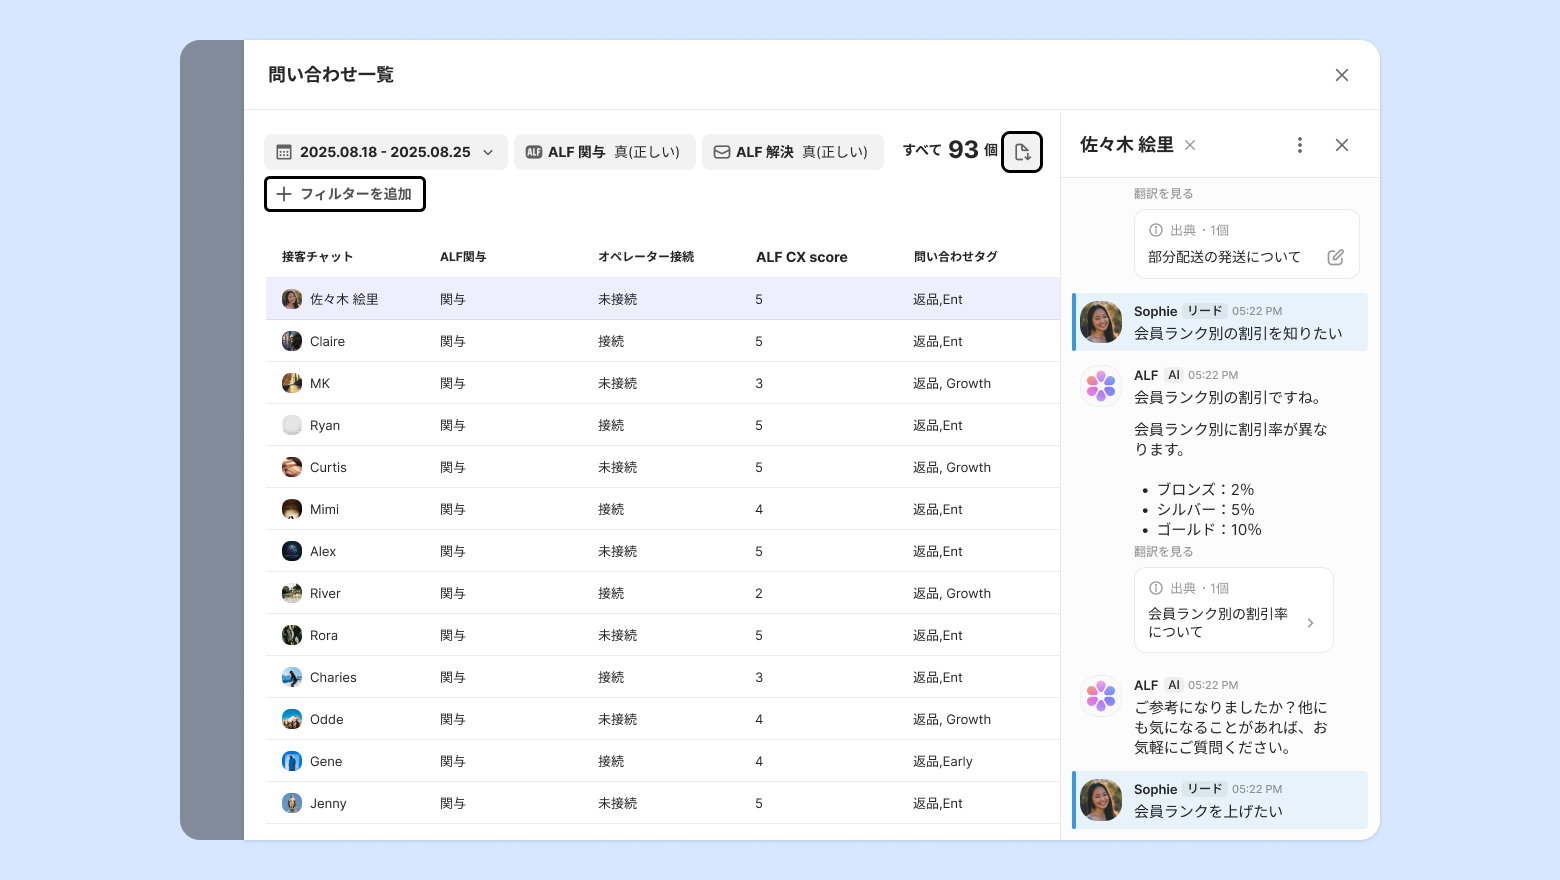
Task: Click Rora's avatar in the list
Action: point(292,635)
